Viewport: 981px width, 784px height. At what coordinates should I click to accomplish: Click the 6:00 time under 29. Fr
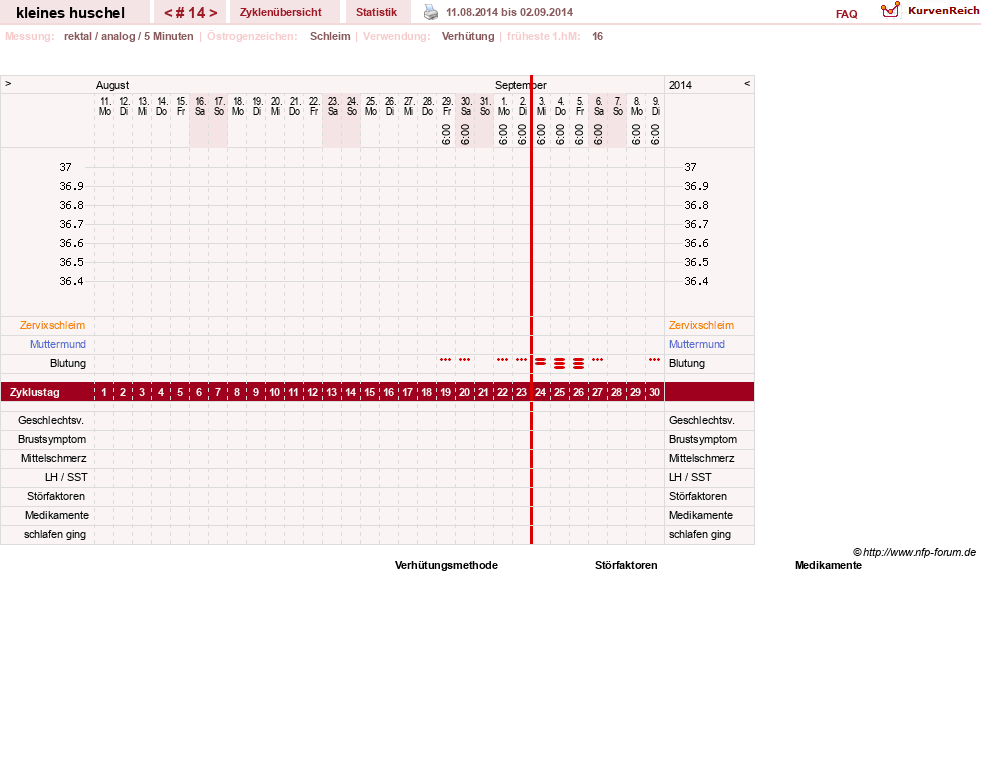point(446,135)
